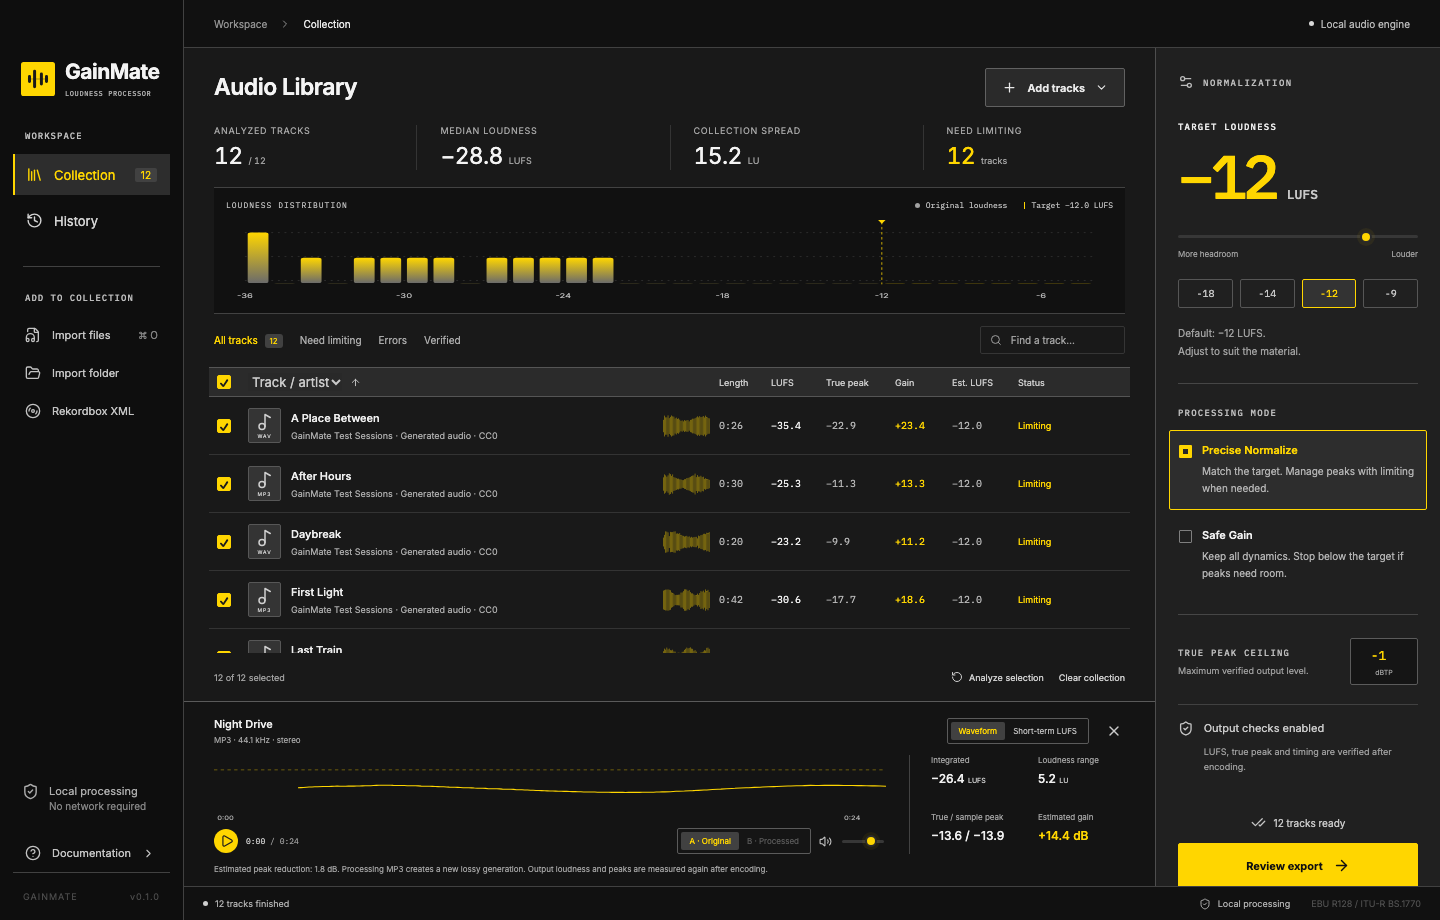Click the Find a track search field
This screenshot has width=1440, height=920.
point(1052,340)
